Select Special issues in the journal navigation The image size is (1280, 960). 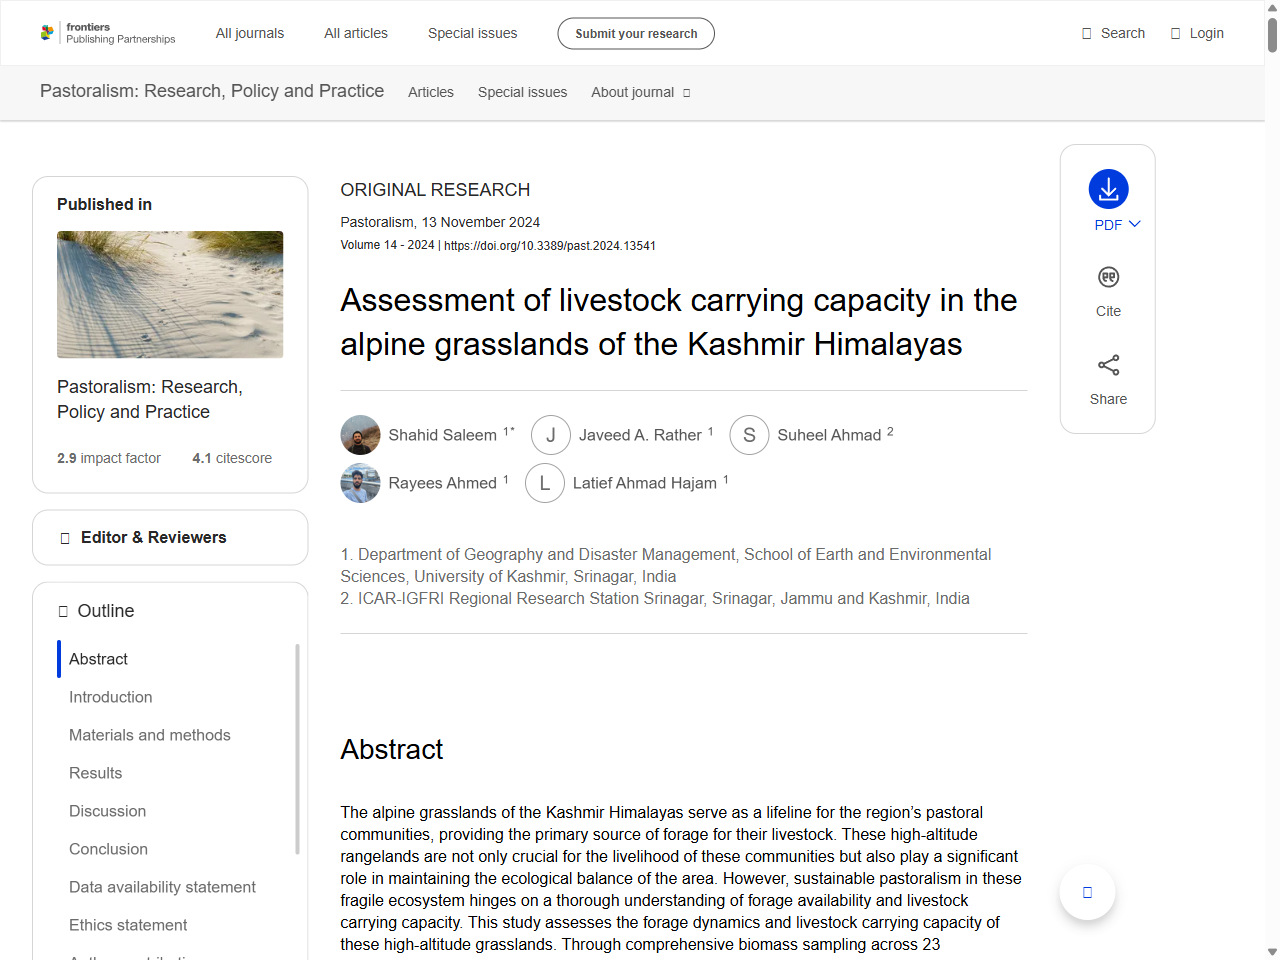(522, 92)
